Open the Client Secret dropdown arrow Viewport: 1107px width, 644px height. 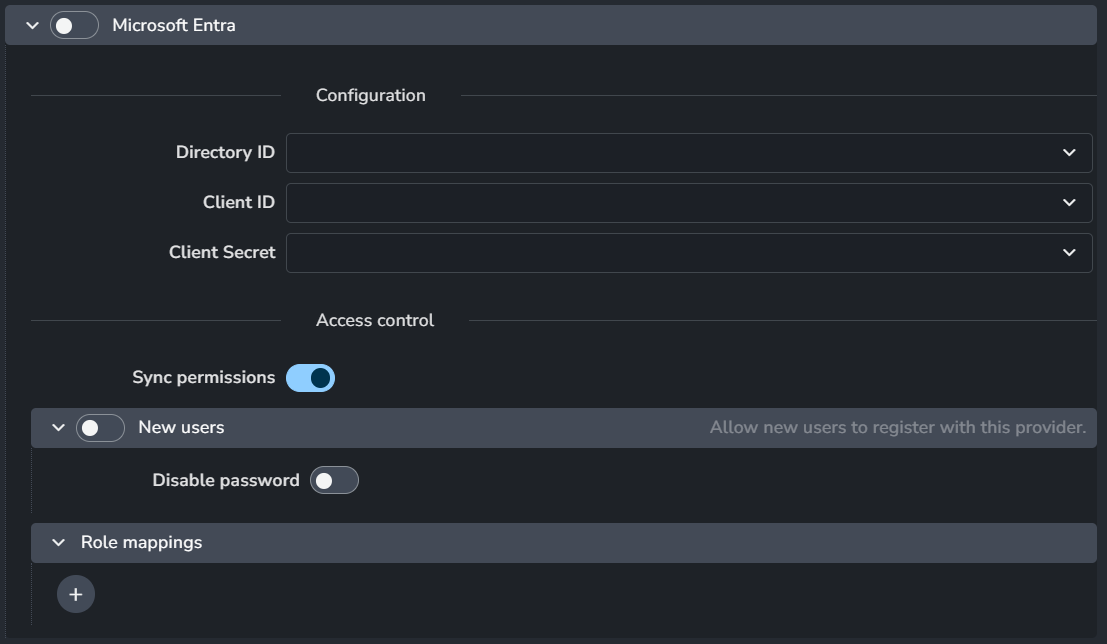(1069, 253)
